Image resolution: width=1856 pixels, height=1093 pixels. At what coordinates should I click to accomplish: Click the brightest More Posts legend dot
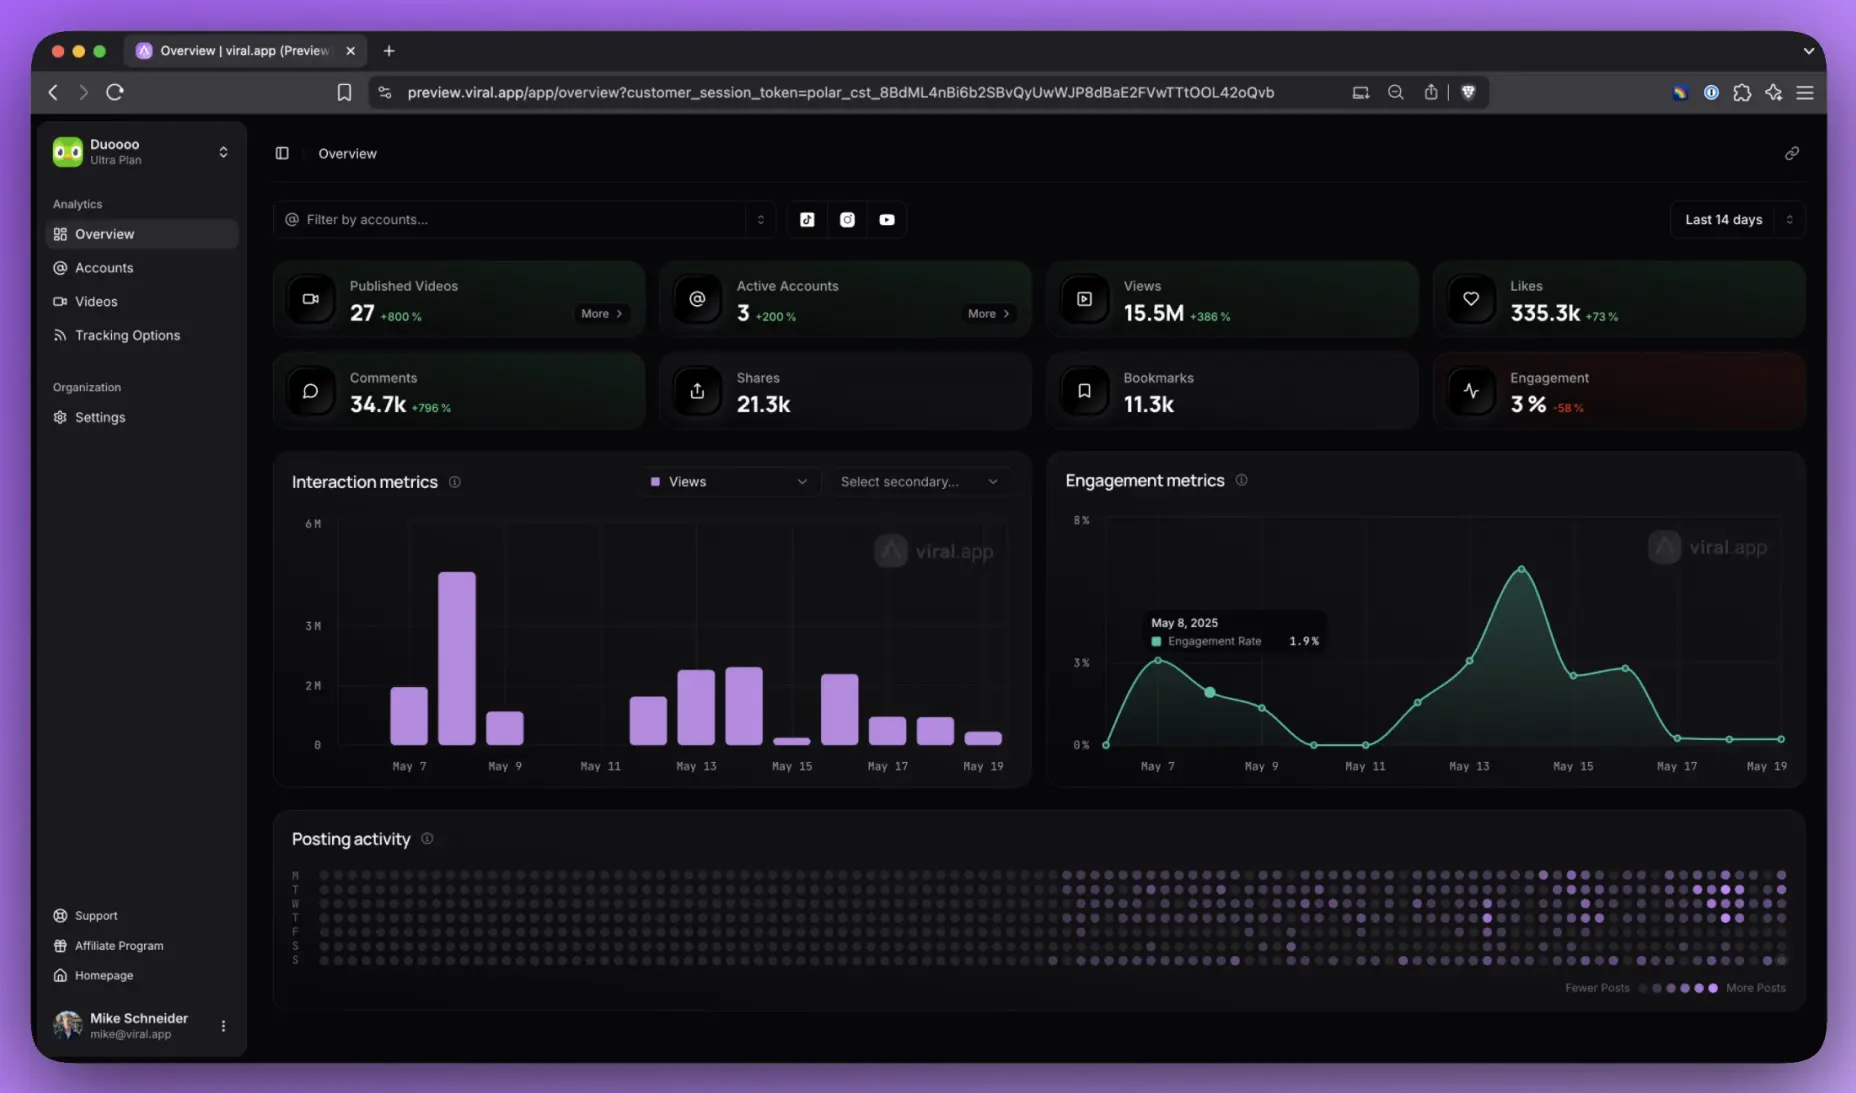(x=1713, y=988)
